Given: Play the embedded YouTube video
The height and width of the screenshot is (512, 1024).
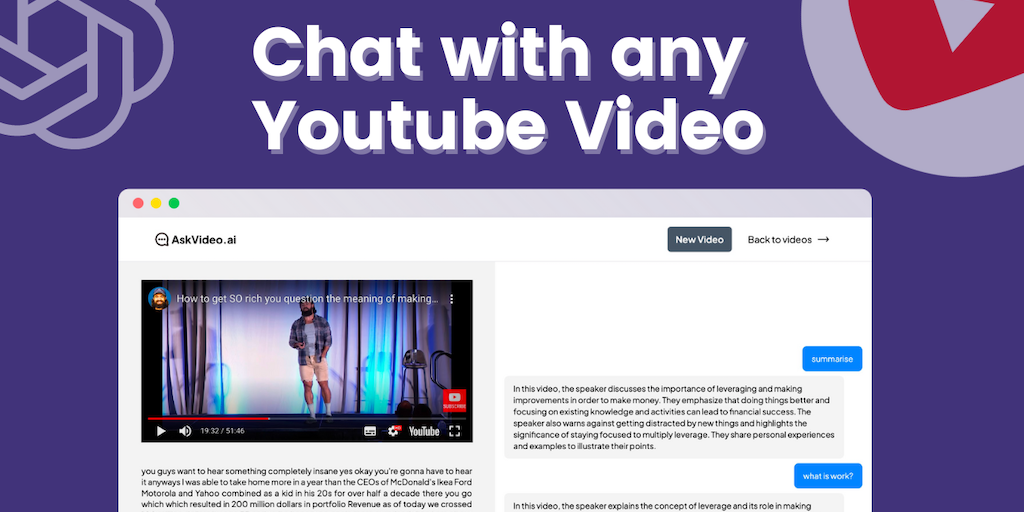Looking at the screenshot, I should pyautogui.click(x=161, y=431).
